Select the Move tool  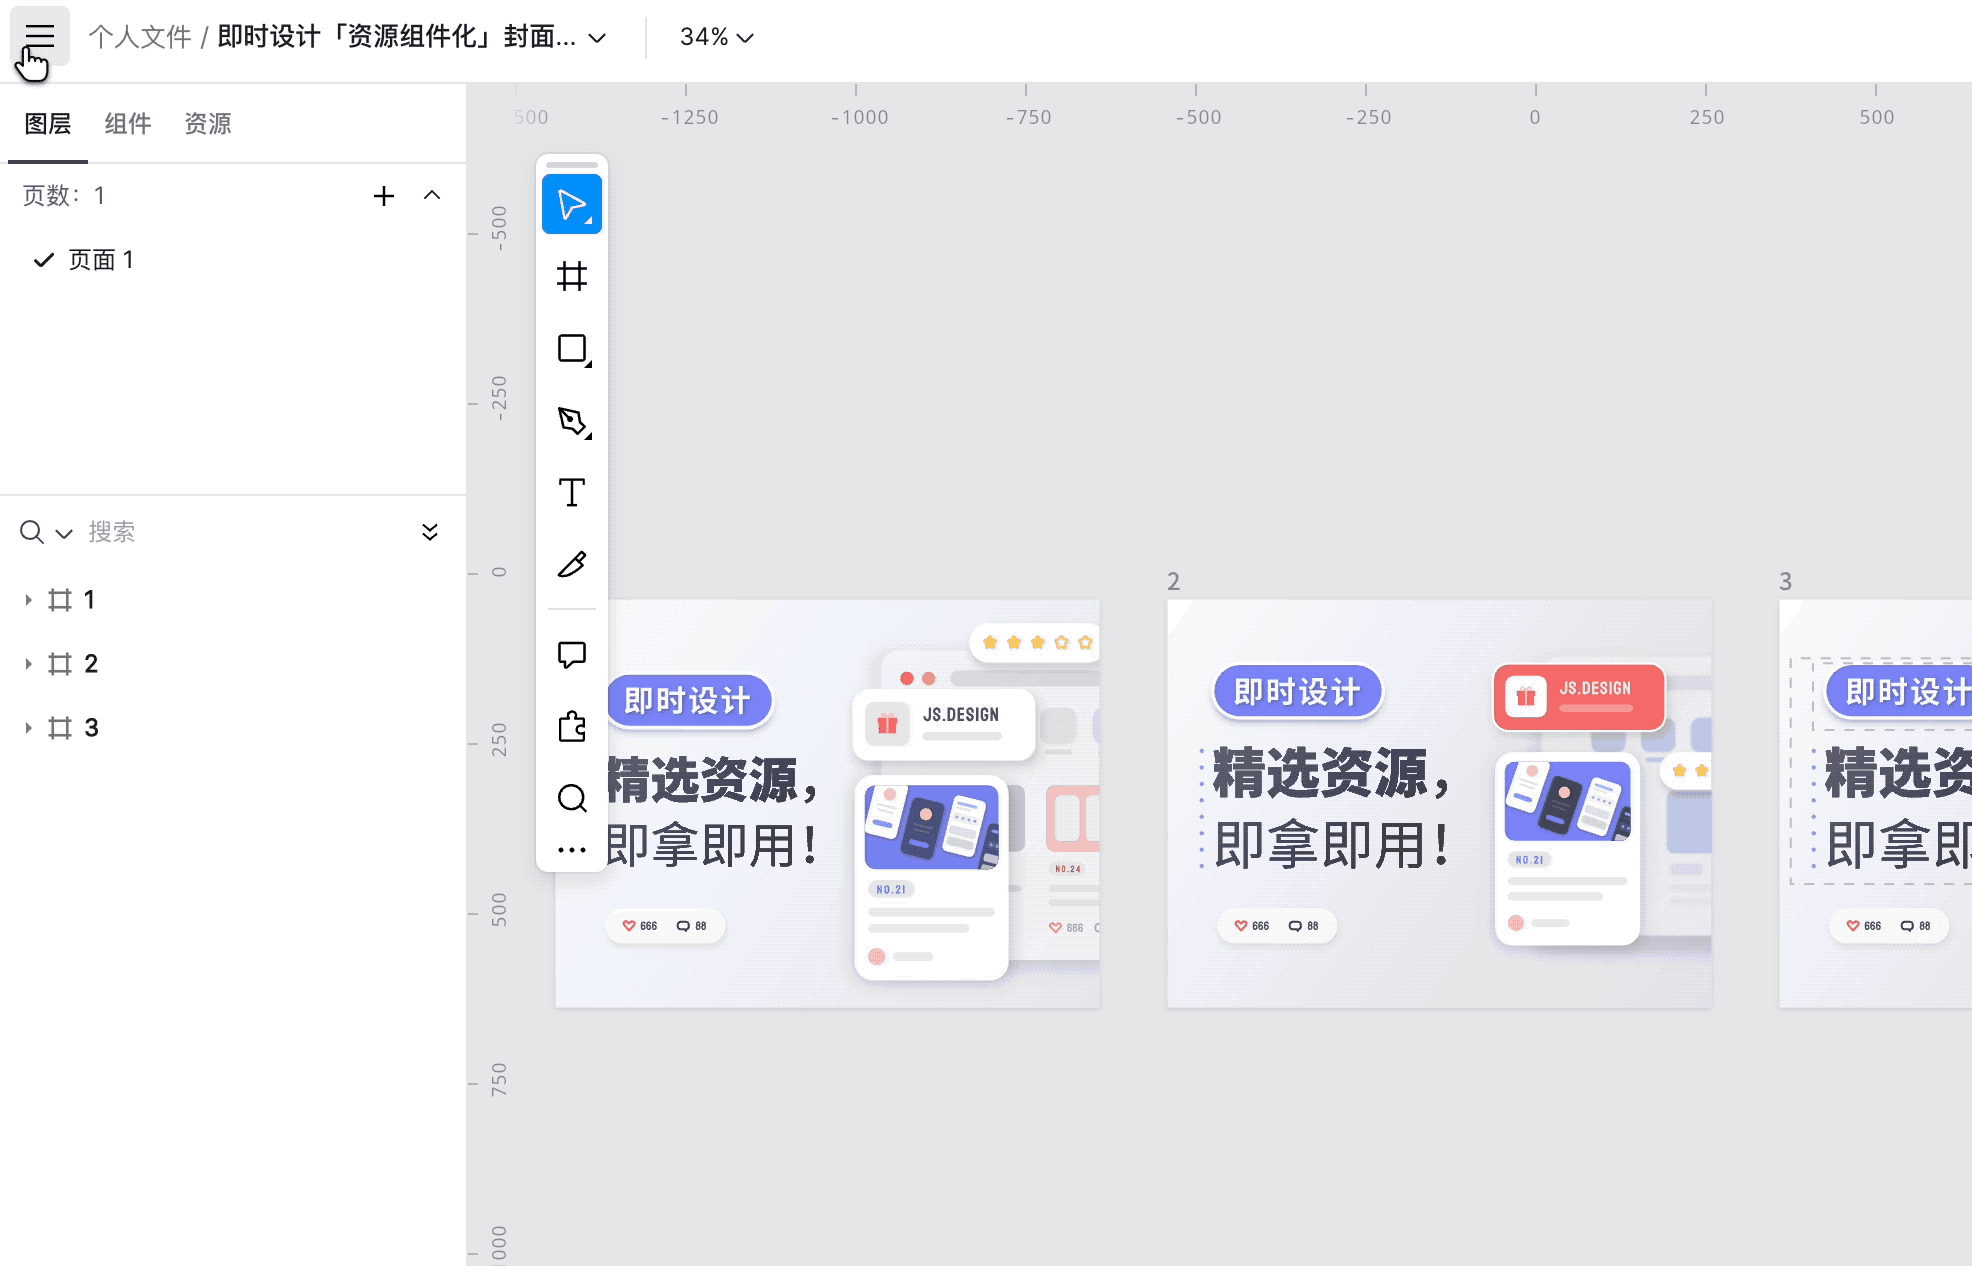571,204
